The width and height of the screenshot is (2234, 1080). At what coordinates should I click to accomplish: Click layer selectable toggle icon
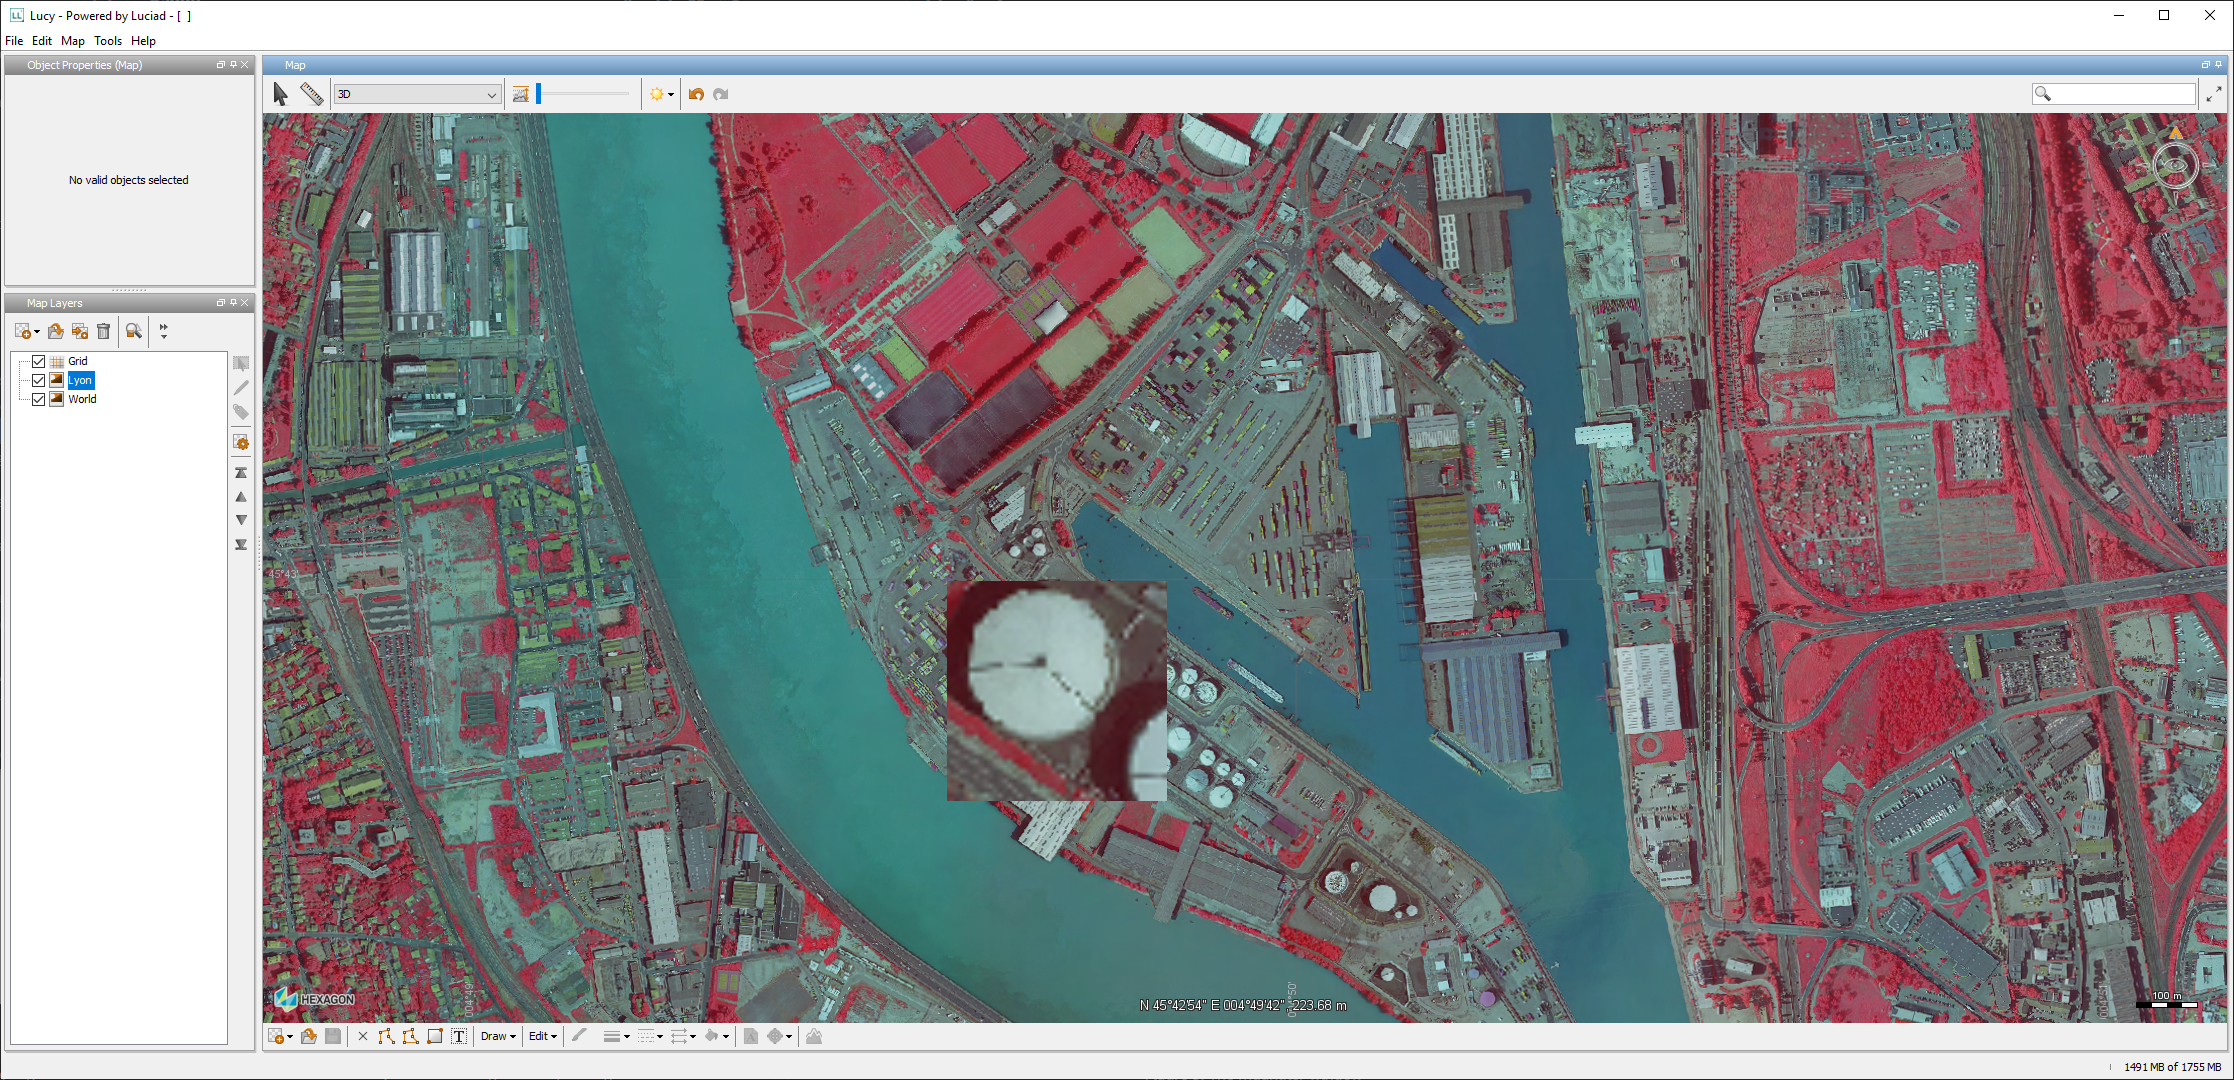pyautogui.click(x=241, y=363)
